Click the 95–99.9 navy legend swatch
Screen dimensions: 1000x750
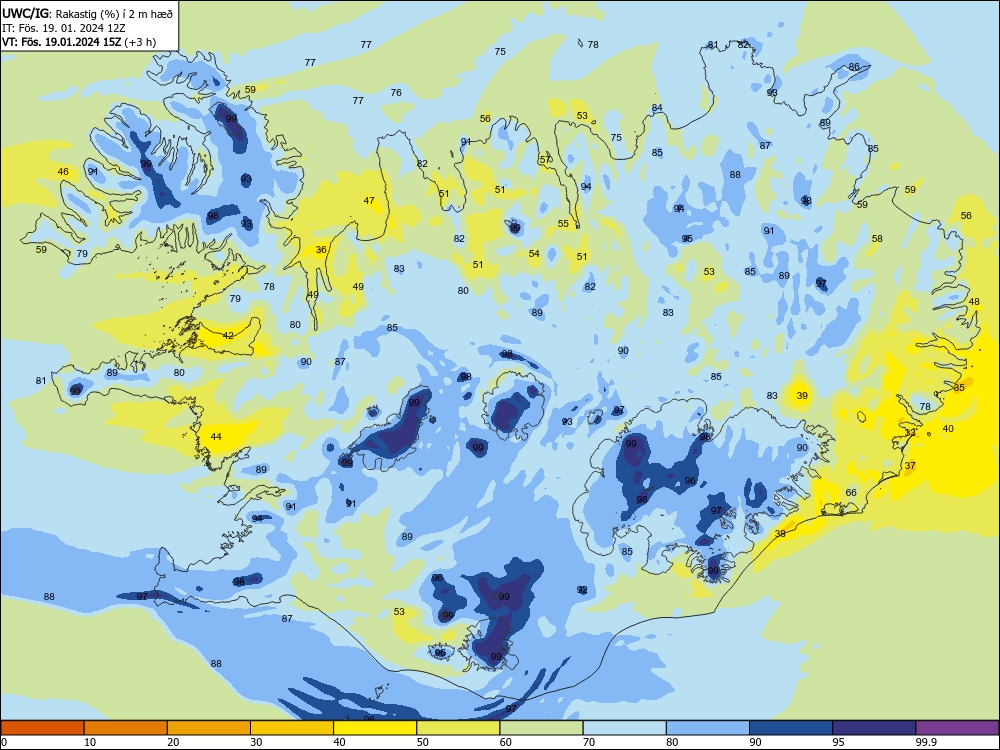click(874, 728)
